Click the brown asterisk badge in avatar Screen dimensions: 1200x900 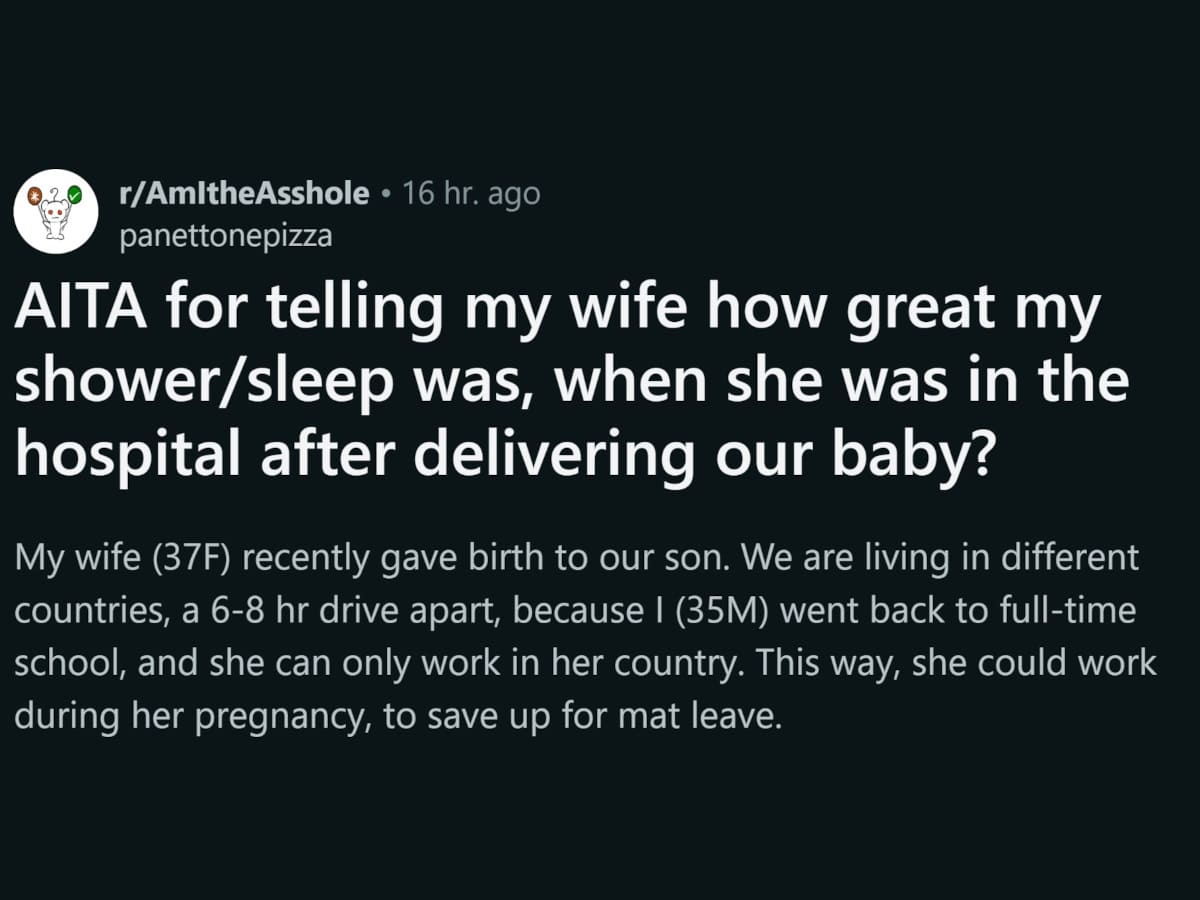pos(33,195)
